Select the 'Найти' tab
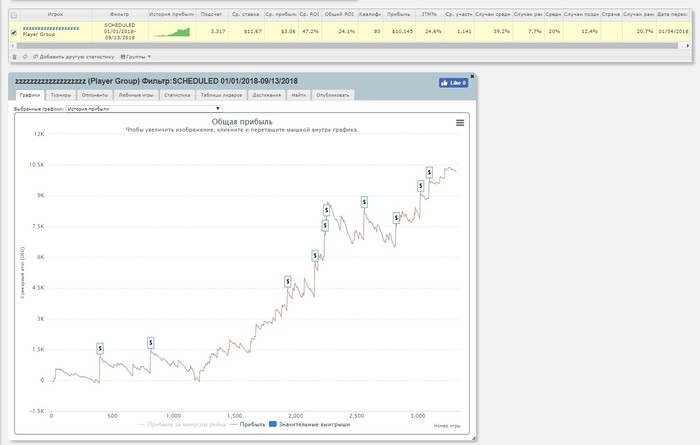 click(x=299, y=95)
